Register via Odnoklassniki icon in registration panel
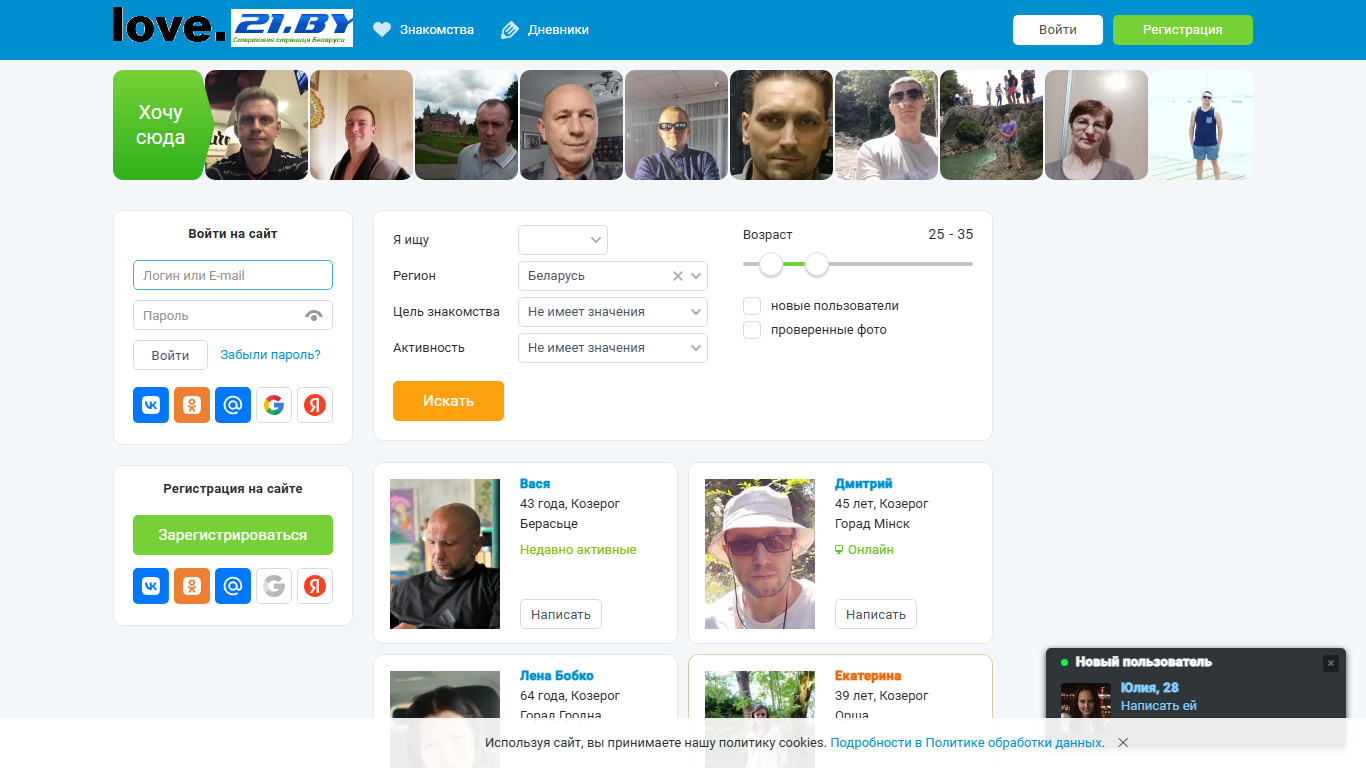Image resolution: width=1366 pixels, height=768 pixels. click(192, 586)
